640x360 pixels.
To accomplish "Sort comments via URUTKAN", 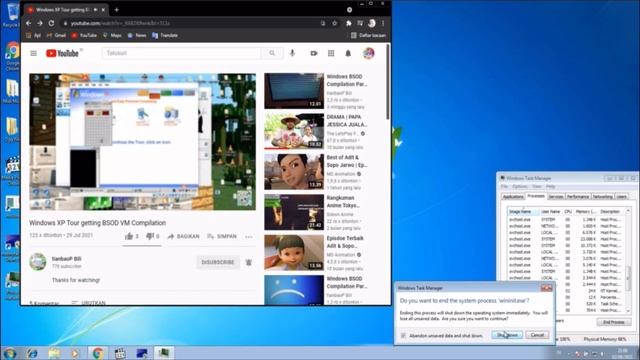I will (89, 303).
